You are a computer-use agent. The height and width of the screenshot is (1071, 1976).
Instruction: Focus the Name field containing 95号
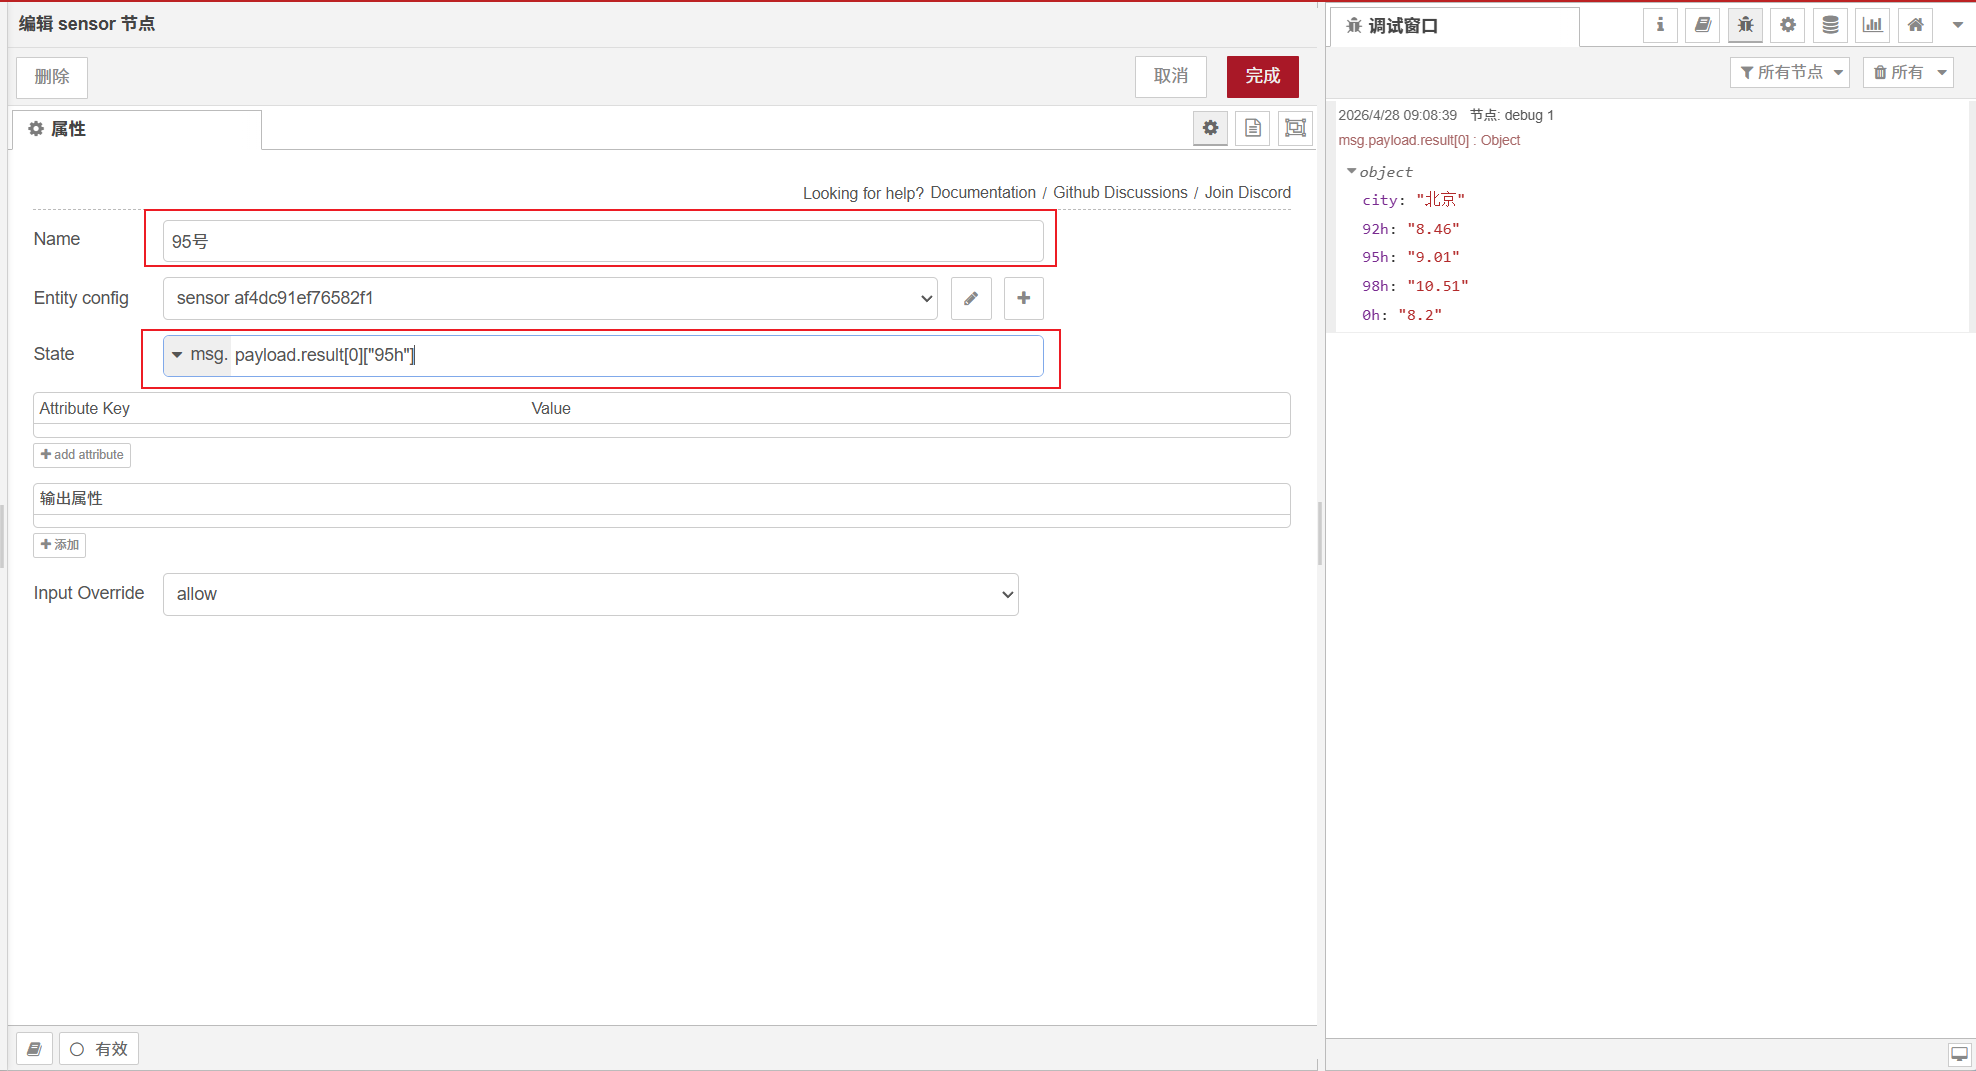603,241
